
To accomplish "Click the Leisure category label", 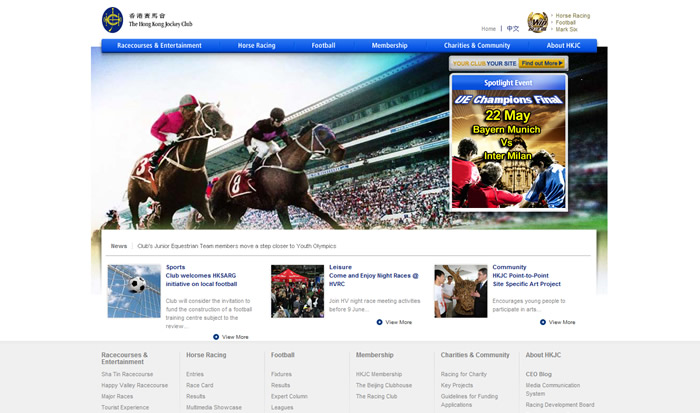I will [341, 267].
